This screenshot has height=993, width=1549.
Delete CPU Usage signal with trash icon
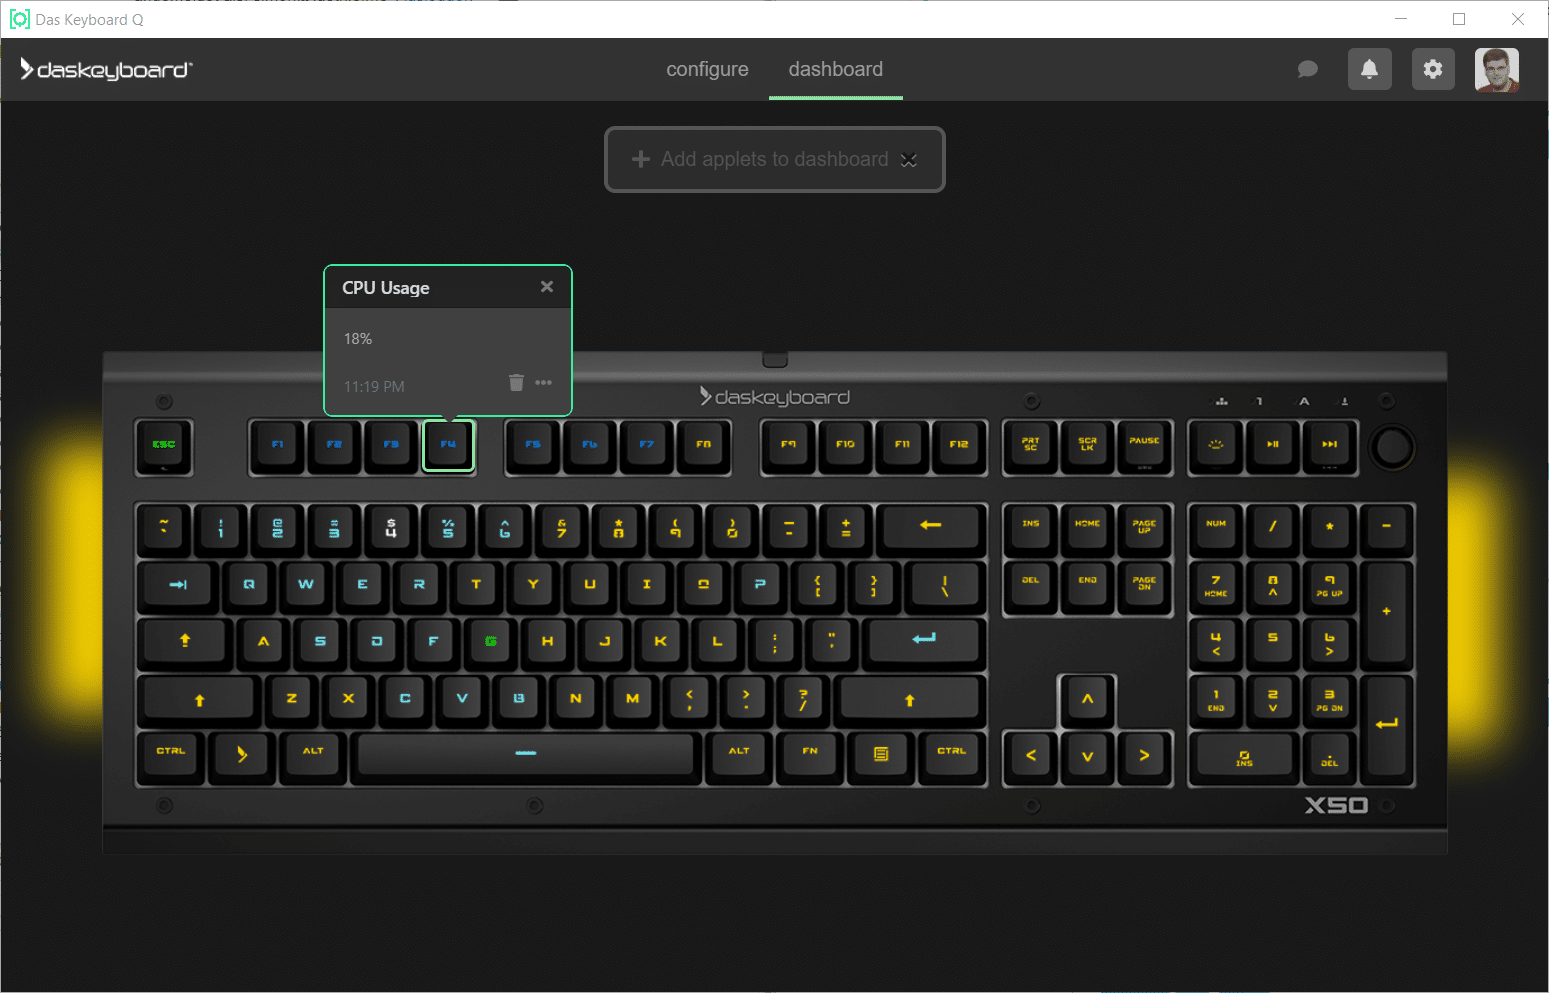point(516,383)
